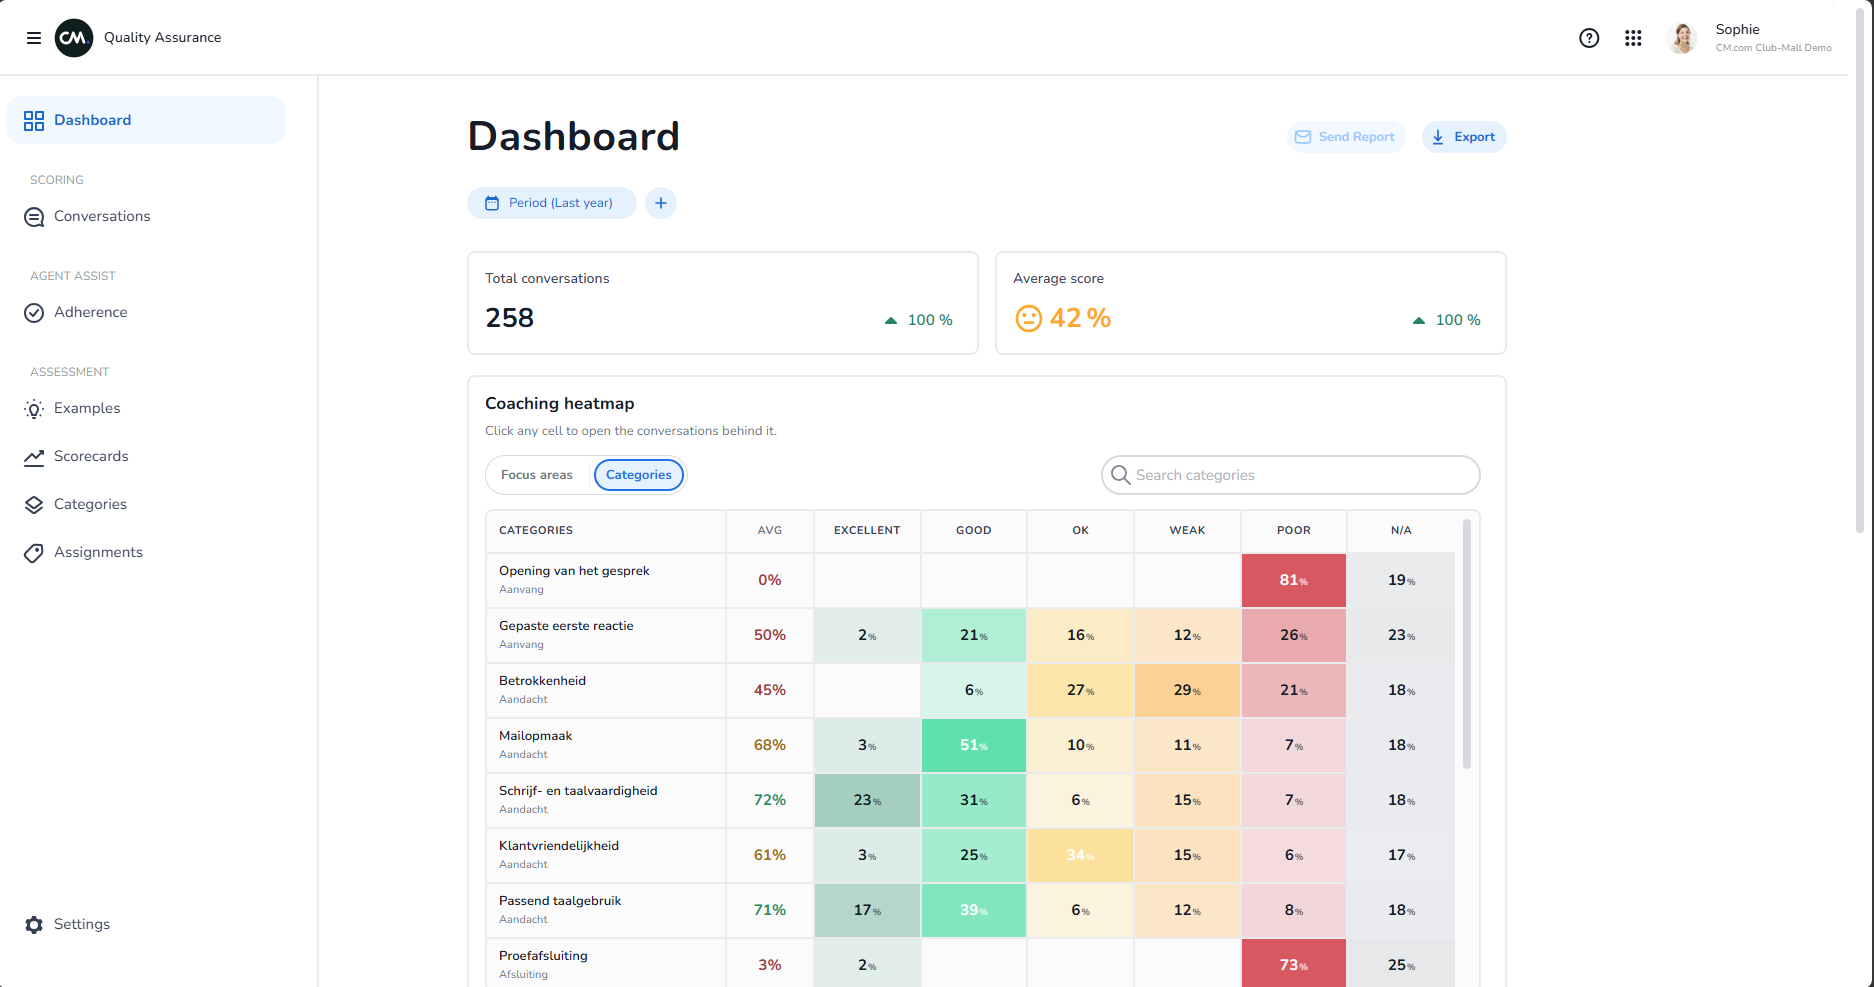
Task: Click the Send Report button label
Action: click(x=1356, y=137)
